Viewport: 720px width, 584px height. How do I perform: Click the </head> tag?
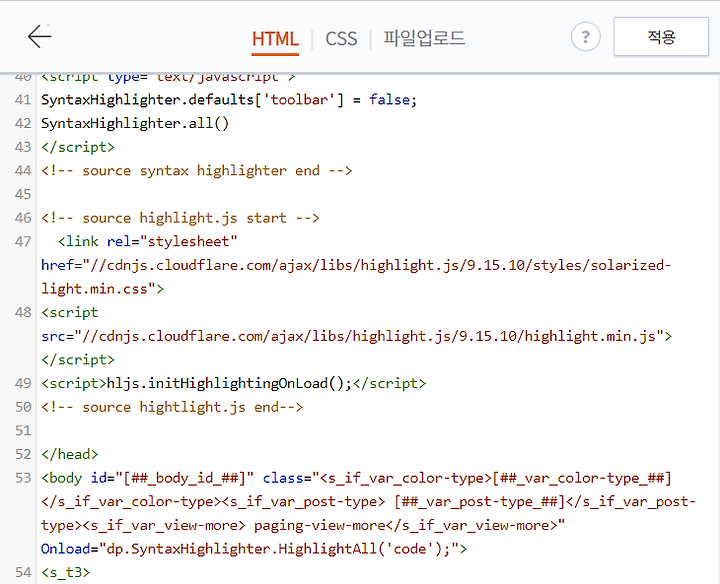click(69, 454)
